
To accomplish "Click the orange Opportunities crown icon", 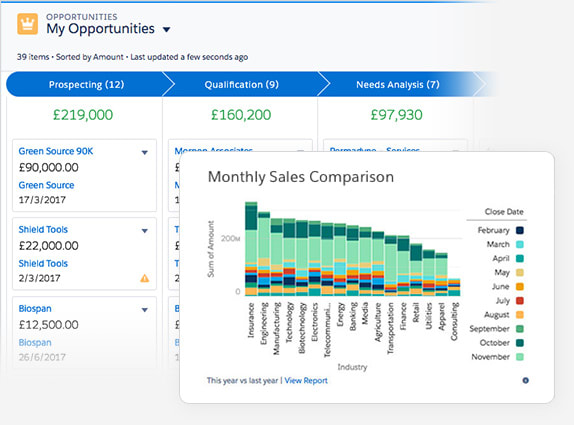I will tap(27, 24).
